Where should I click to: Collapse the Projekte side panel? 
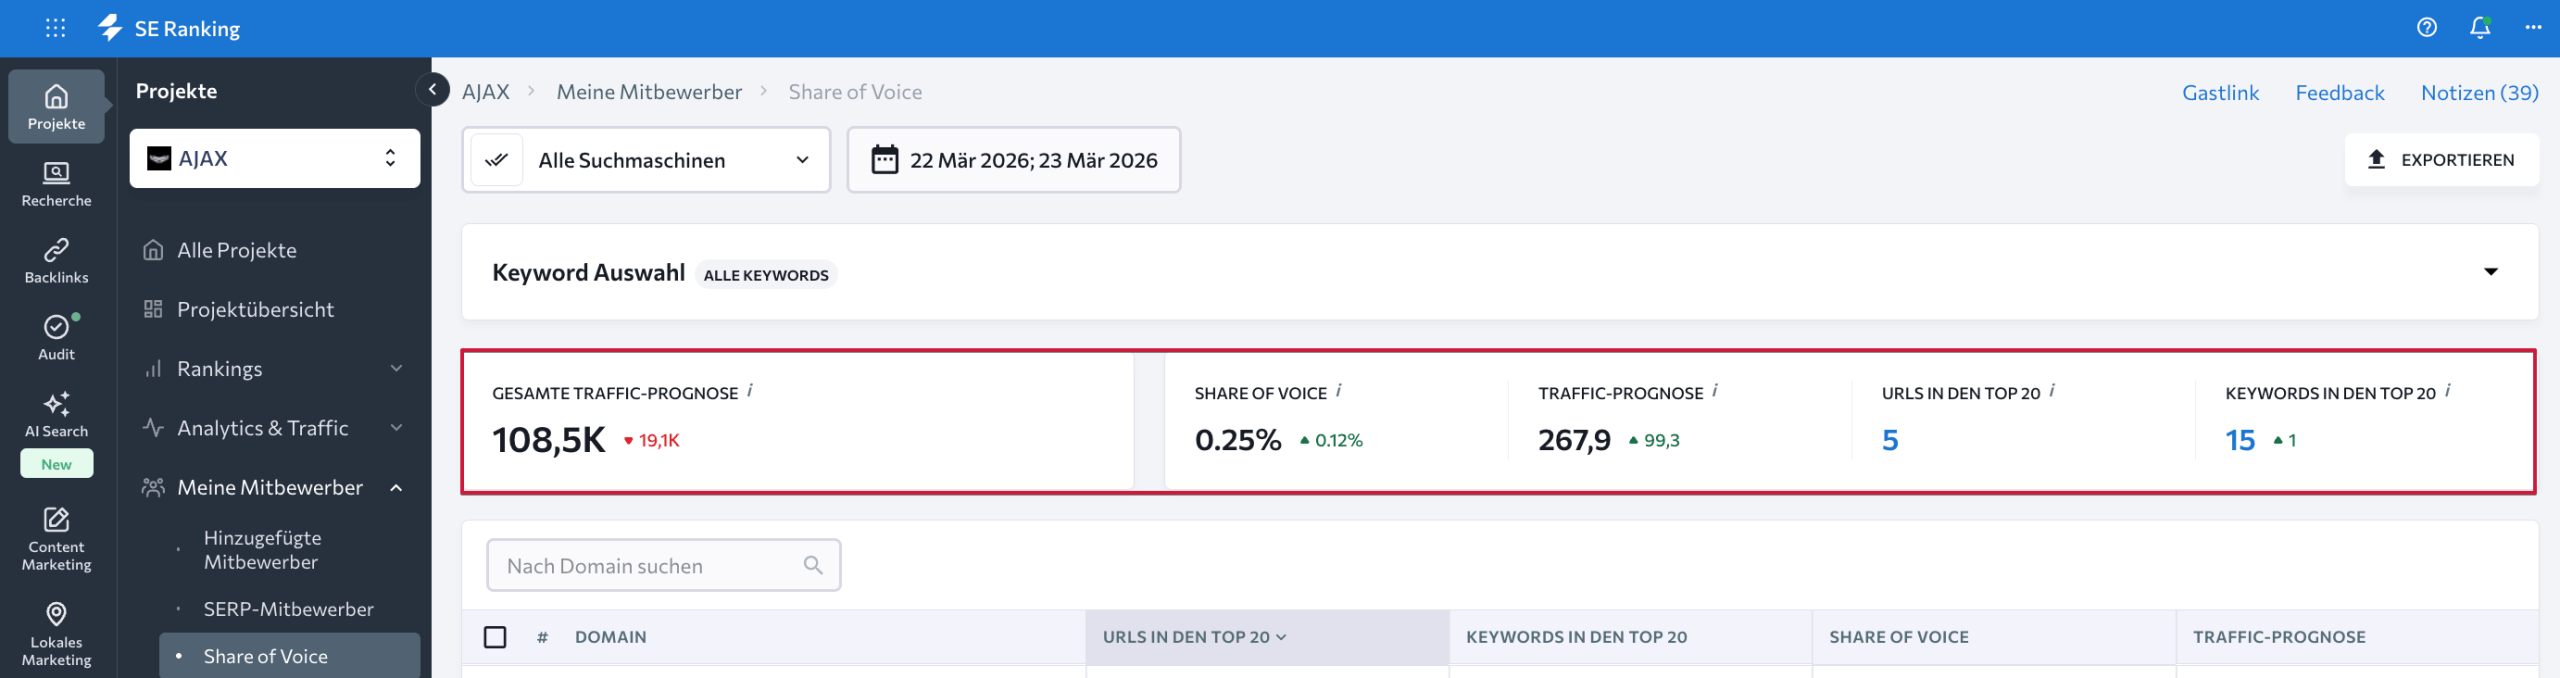432,90
